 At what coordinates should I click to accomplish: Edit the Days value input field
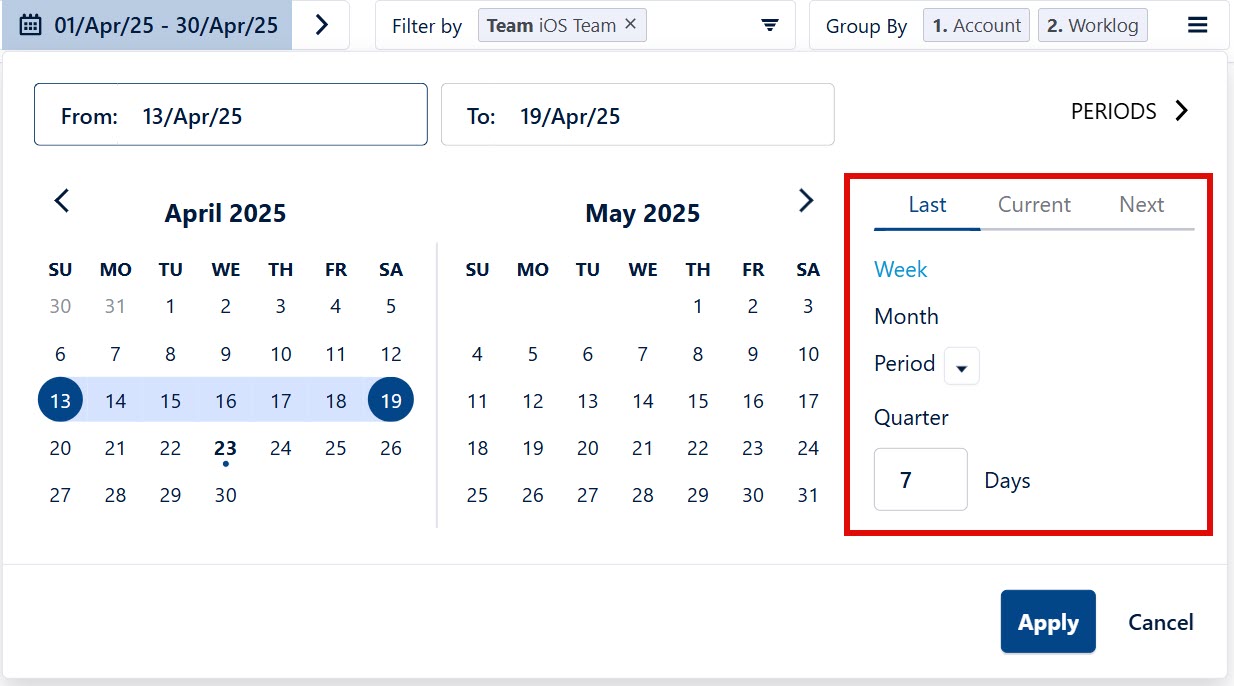(x=920, y=479)
